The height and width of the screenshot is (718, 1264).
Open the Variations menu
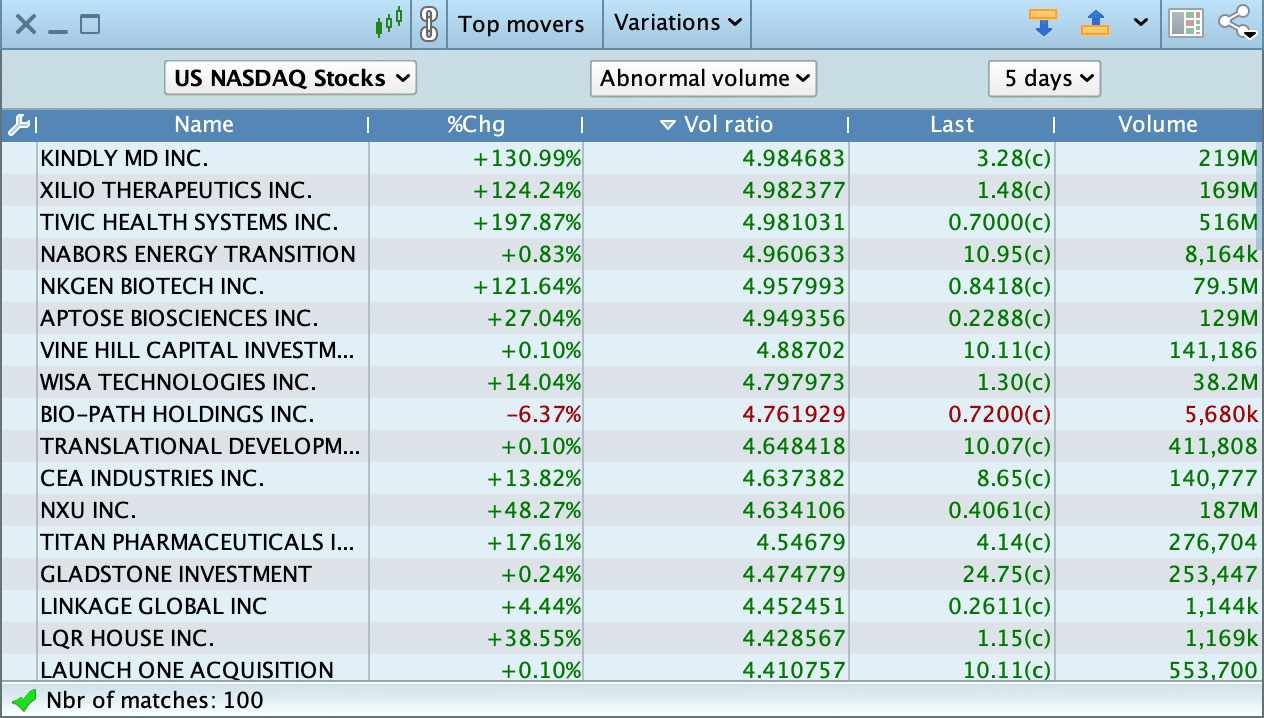pyautogui.click(x=676, y=23)
